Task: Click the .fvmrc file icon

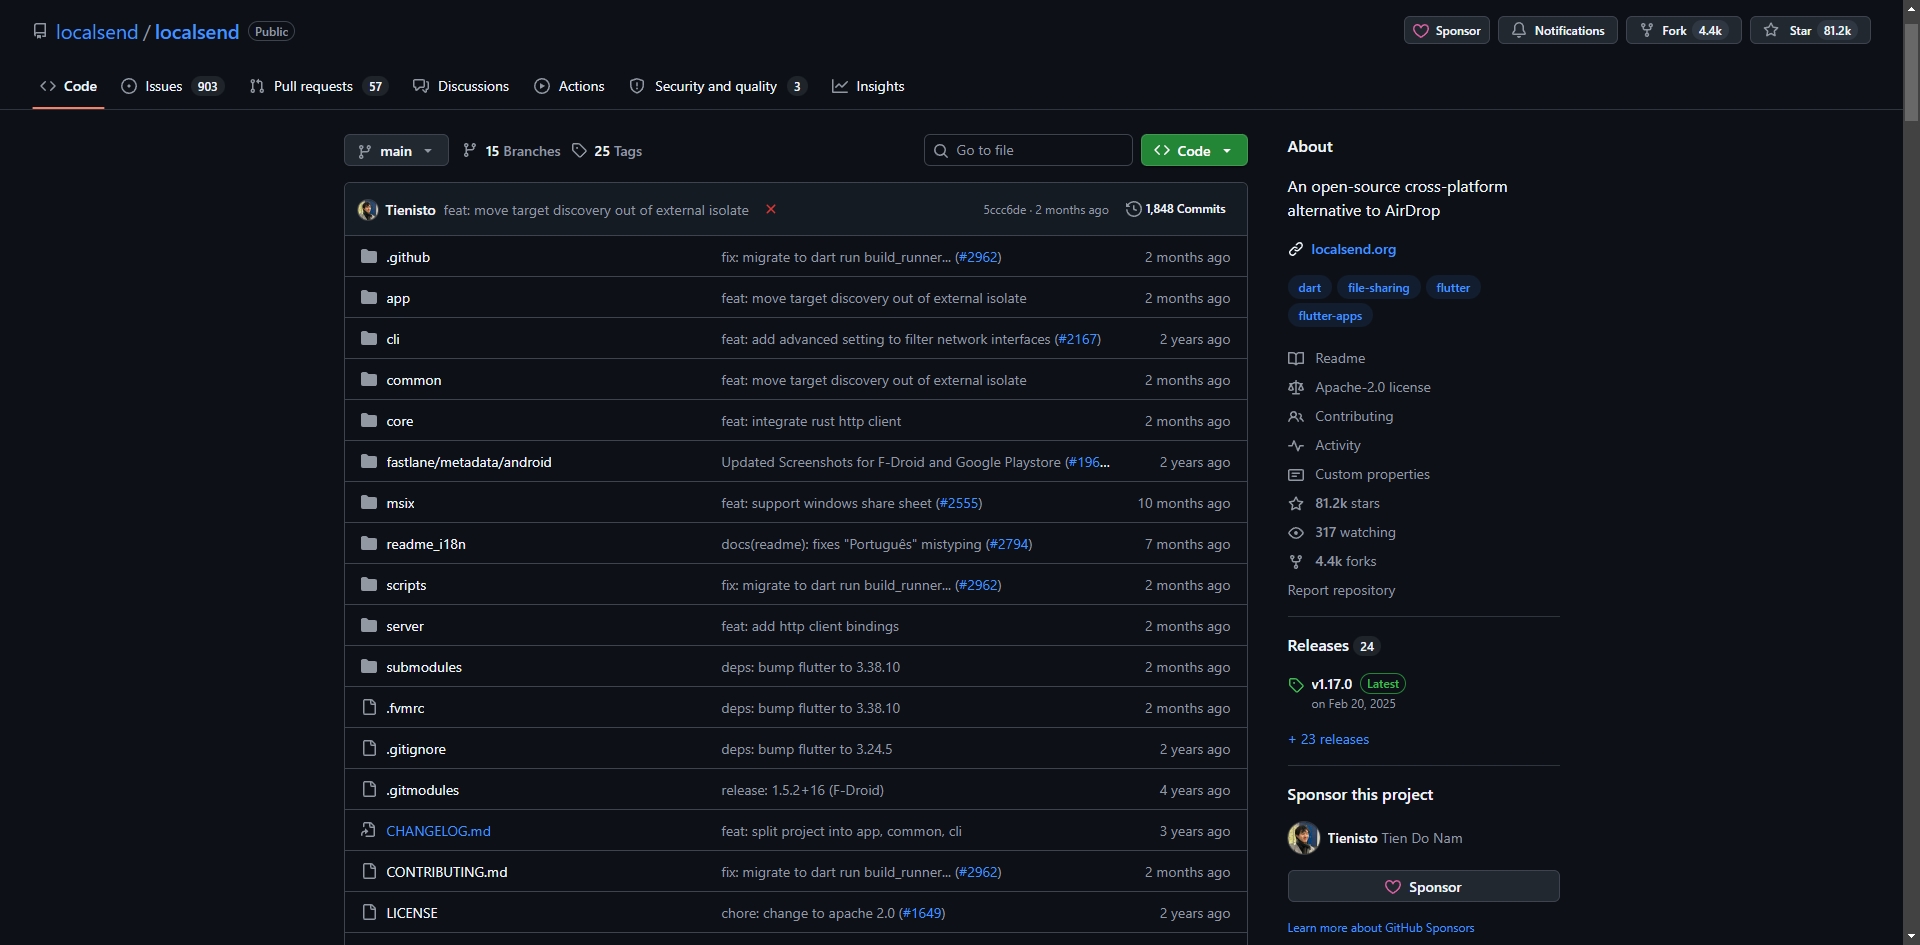Action: click(x=369, y=708)
